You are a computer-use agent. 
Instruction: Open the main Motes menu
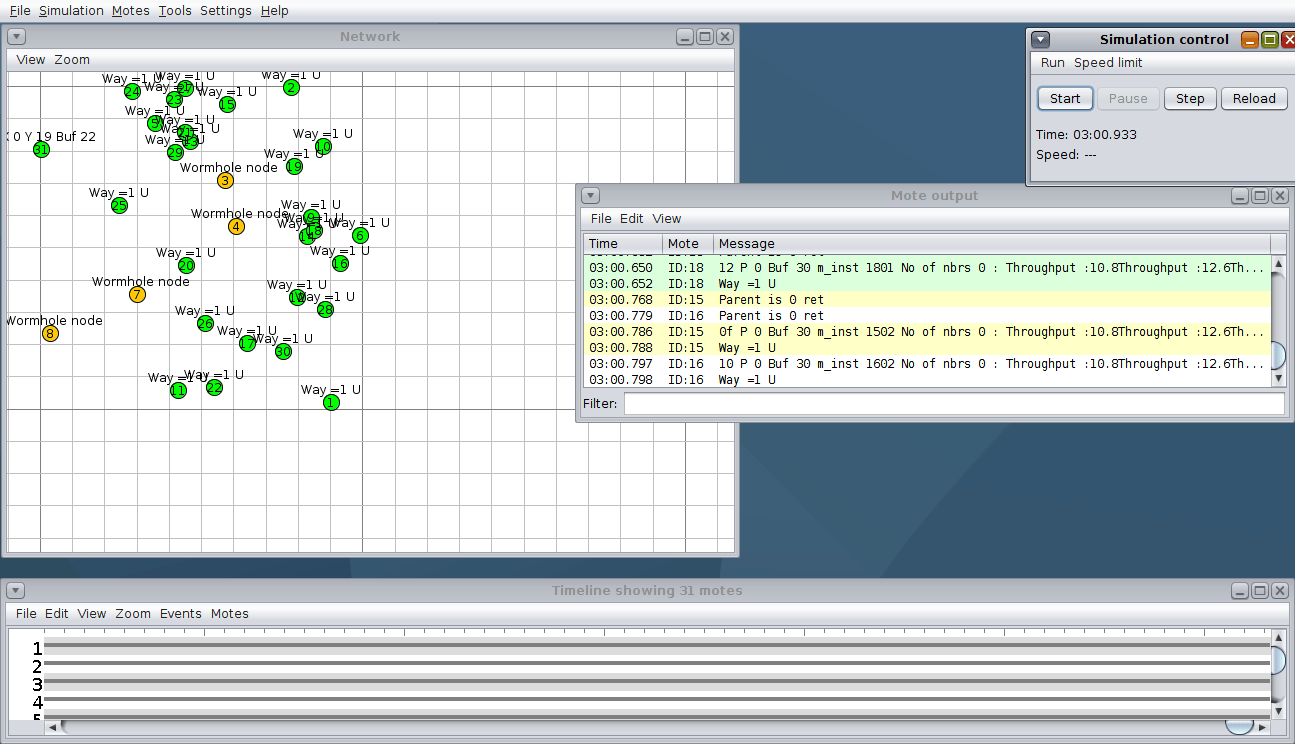130,11
